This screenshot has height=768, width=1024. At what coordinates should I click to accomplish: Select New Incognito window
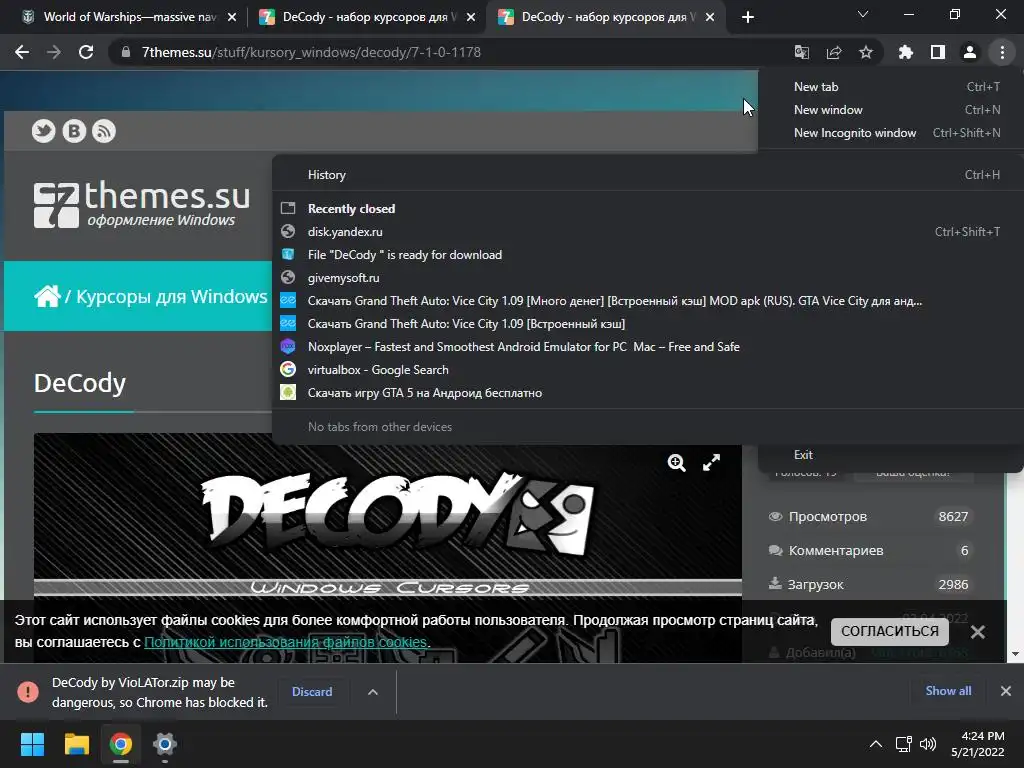click(891, 133)
